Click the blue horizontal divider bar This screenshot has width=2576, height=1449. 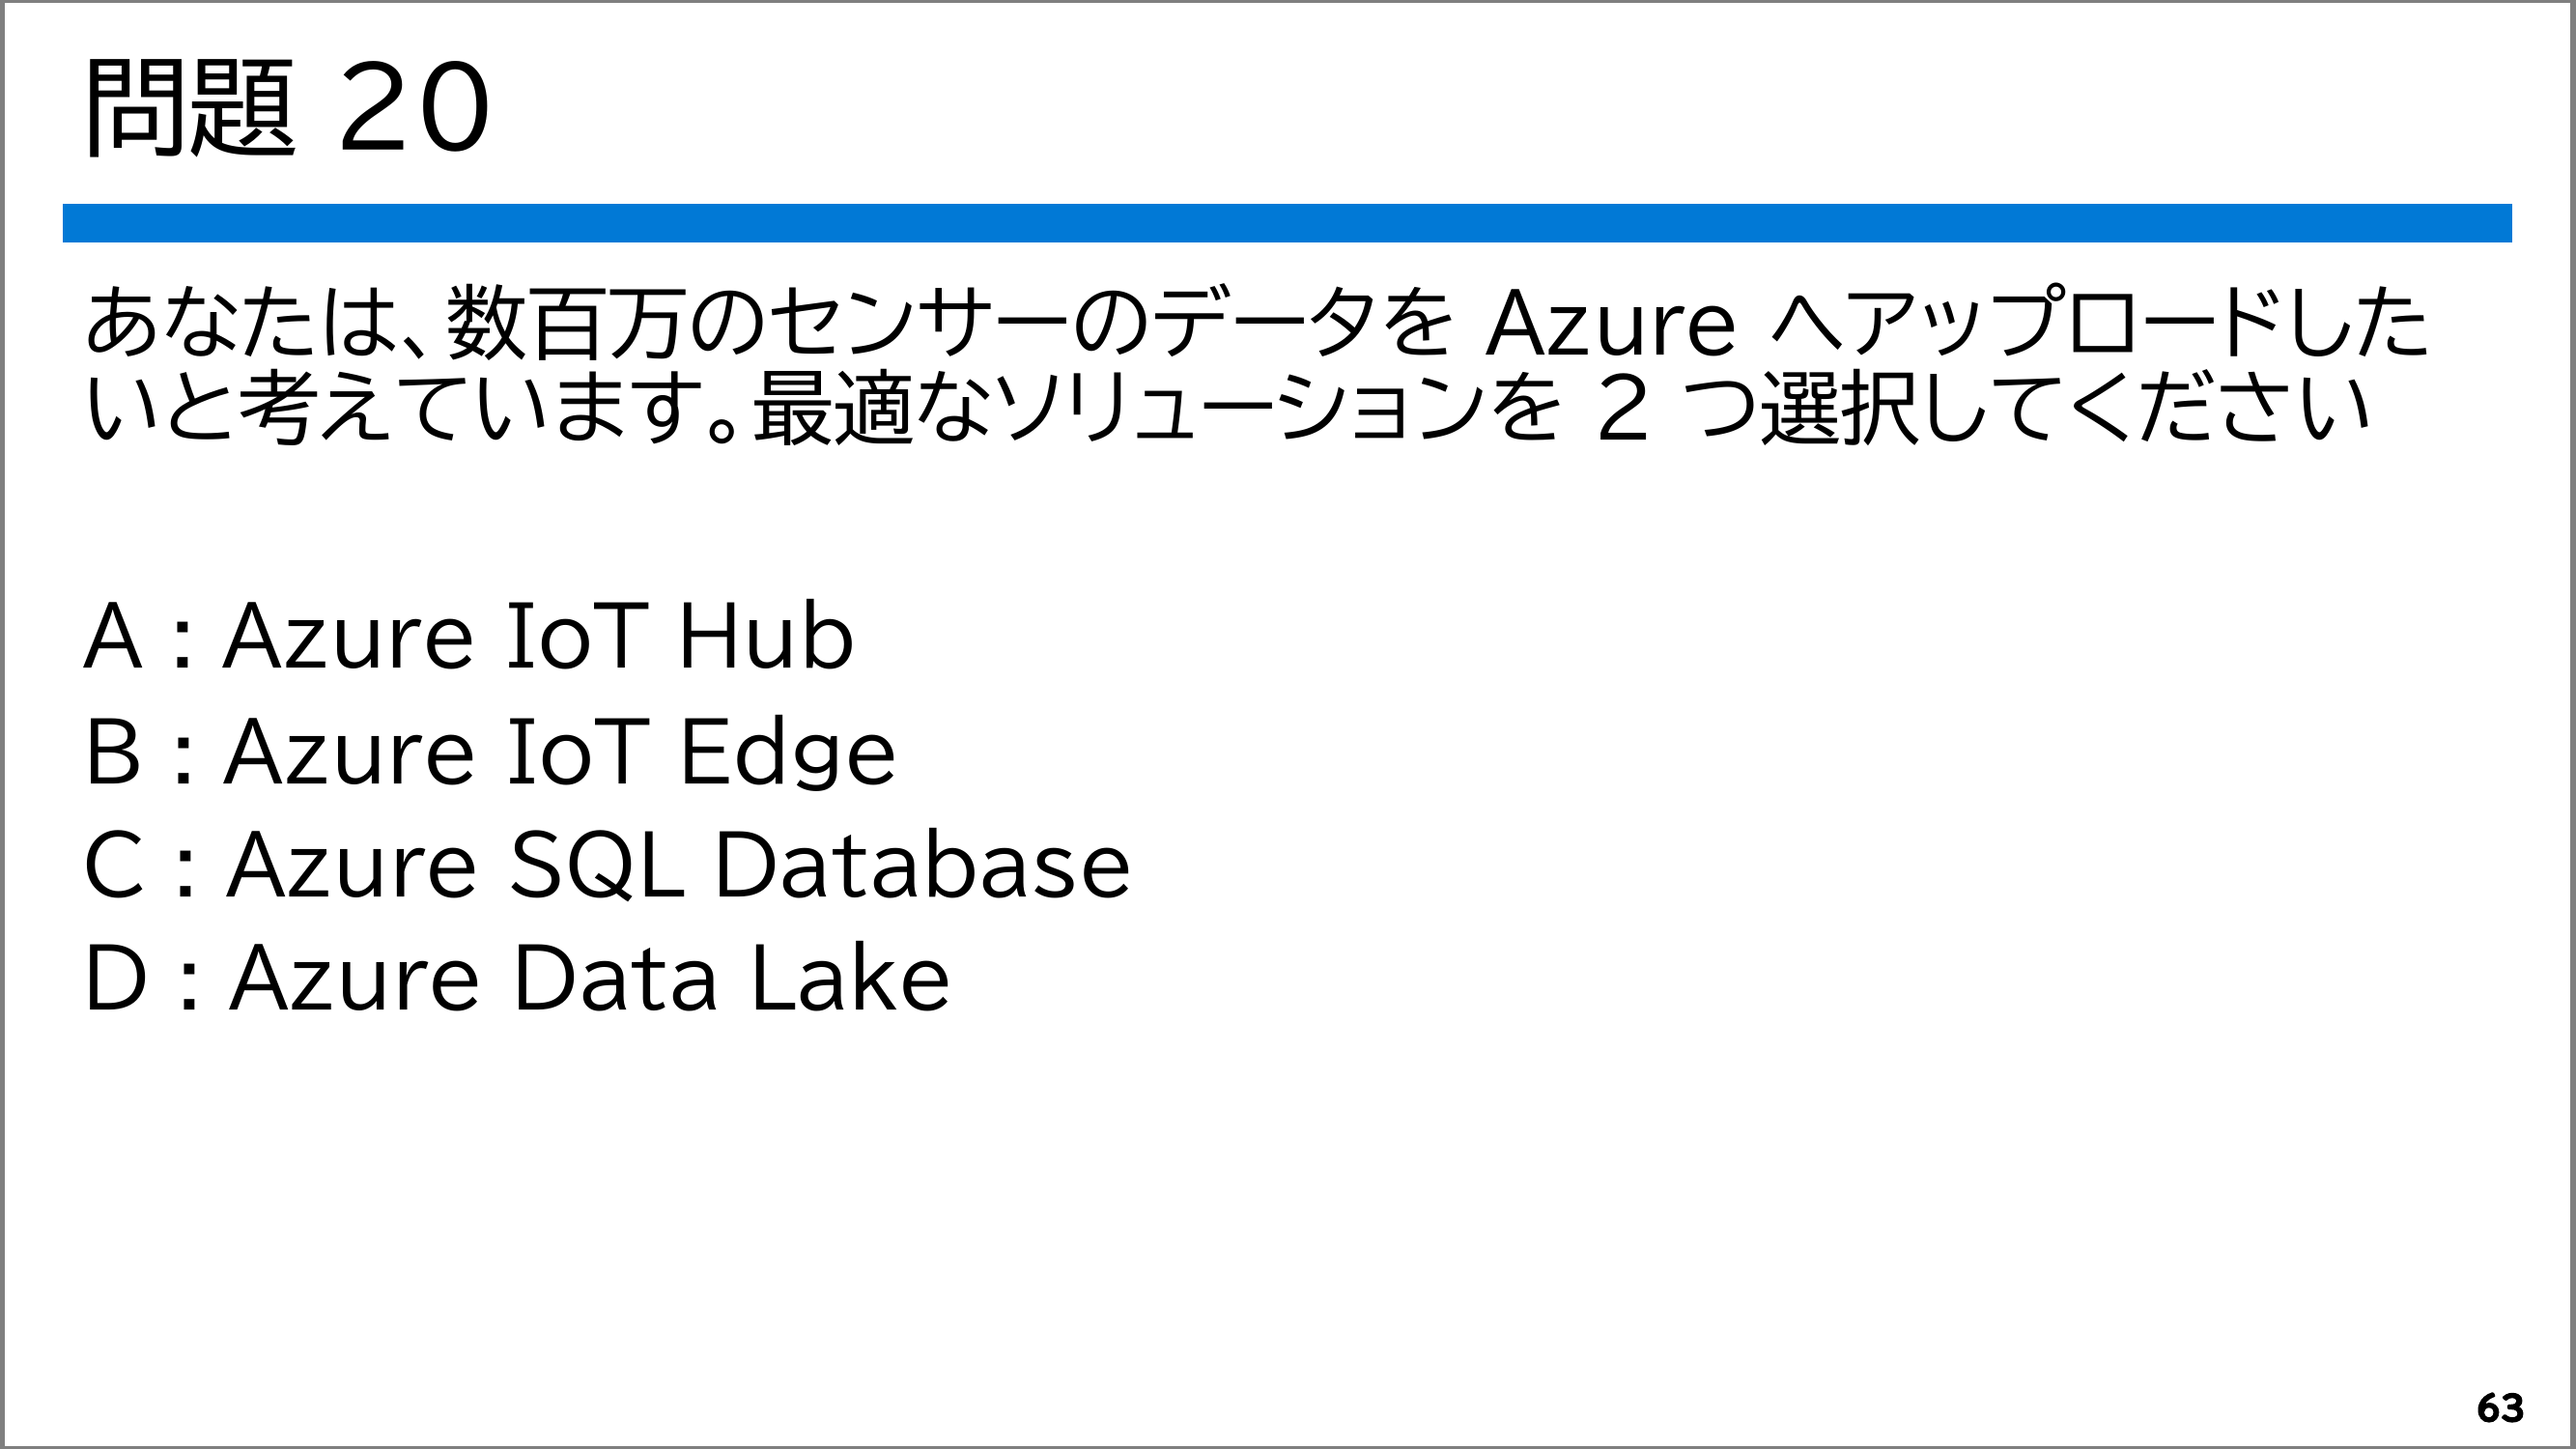(1287, 223)
